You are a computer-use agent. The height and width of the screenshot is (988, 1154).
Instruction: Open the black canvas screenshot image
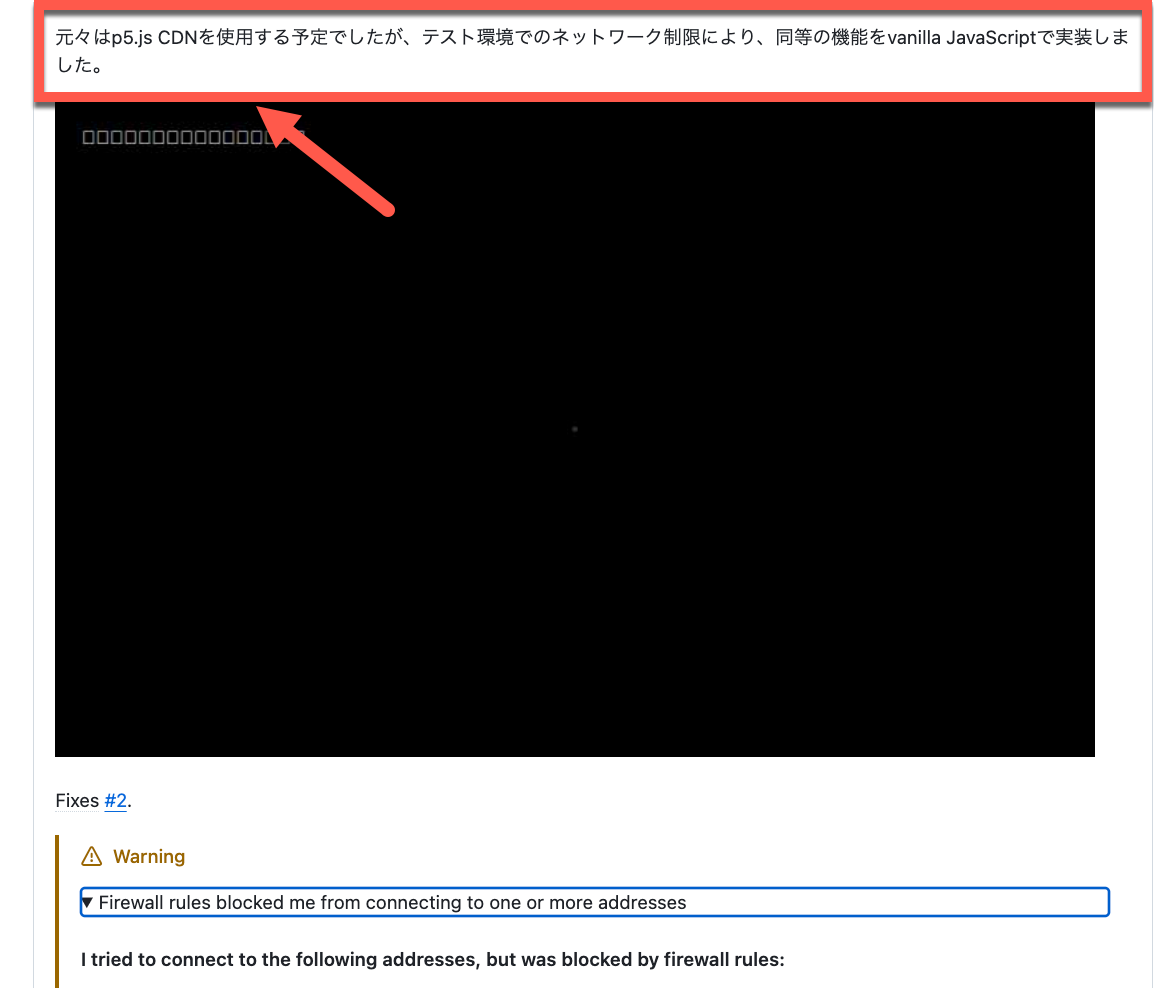click(x=575, y=429)
